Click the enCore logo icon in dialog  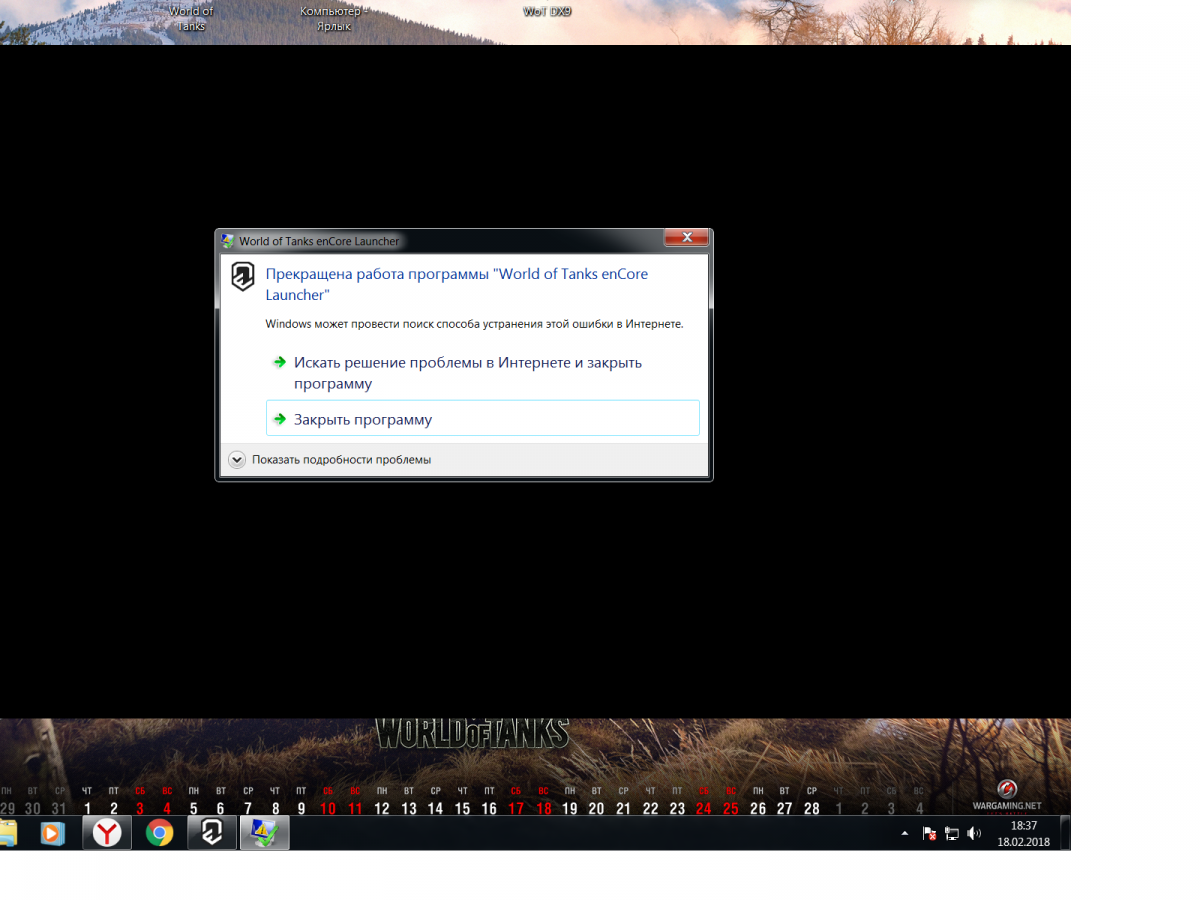tap(243, 277)
